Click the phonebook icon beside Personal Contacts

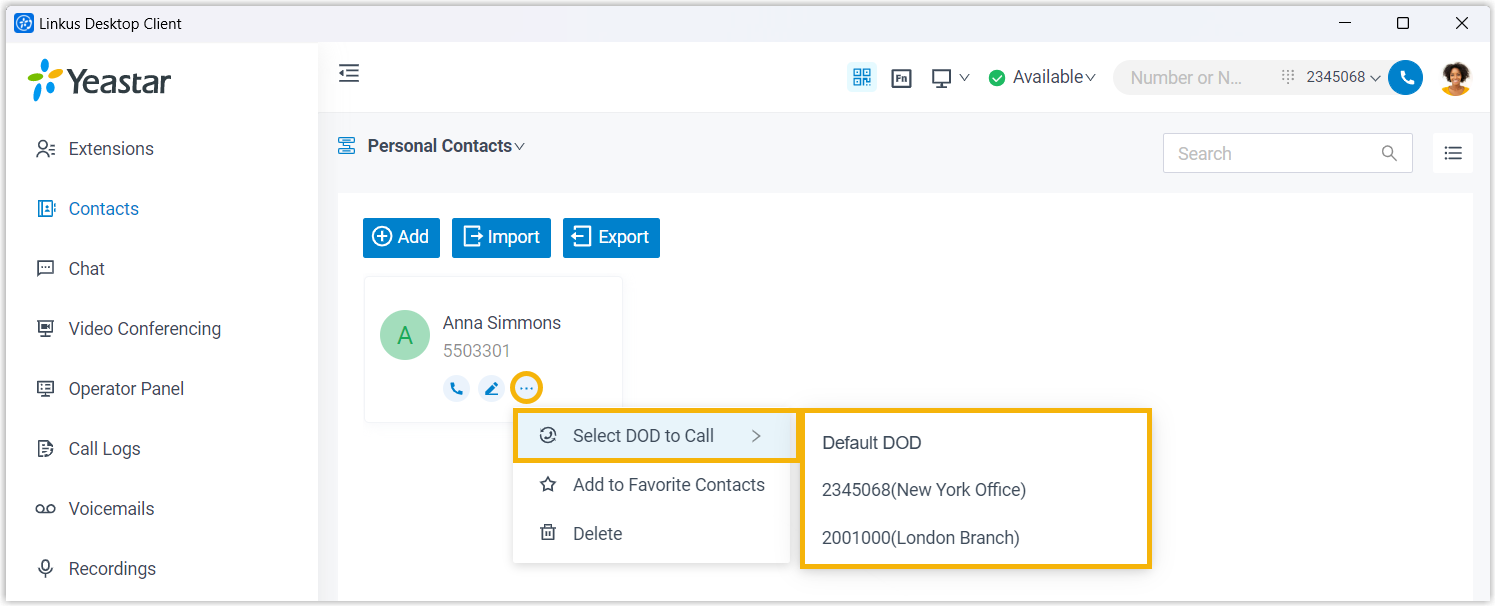pos(347,146)
